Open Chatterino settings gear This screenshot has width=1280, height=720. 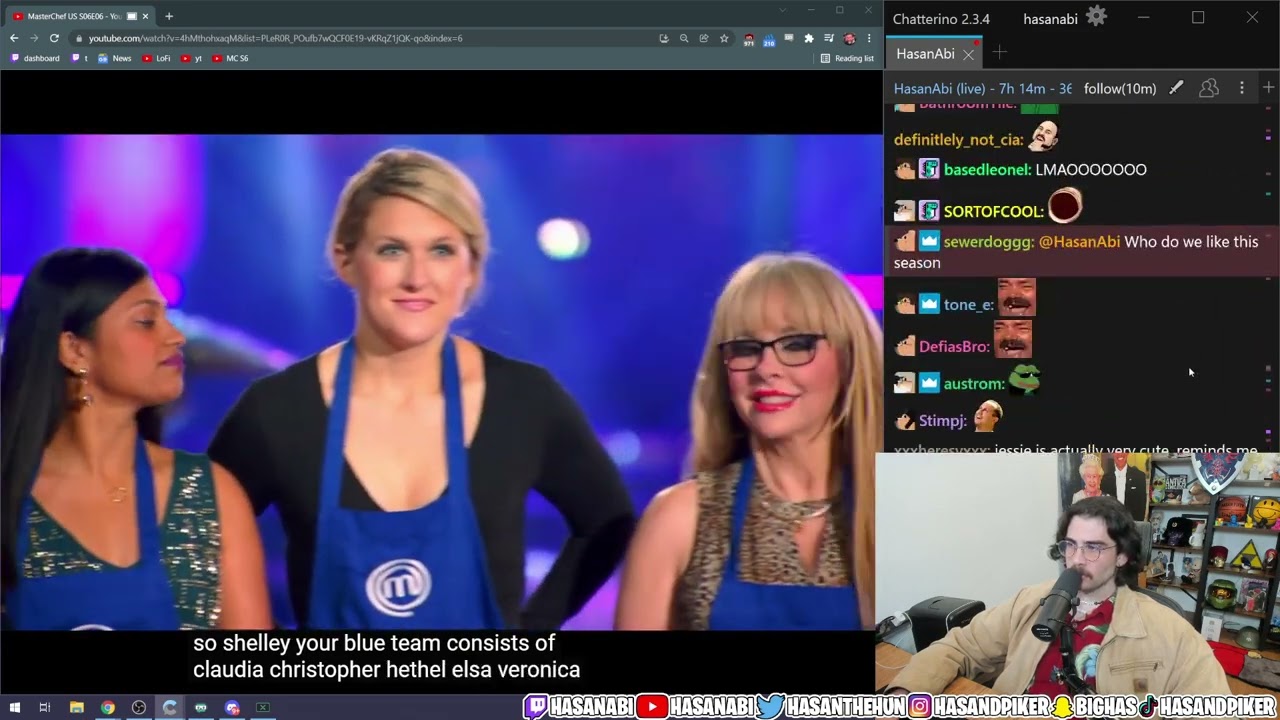point(1097,17)
